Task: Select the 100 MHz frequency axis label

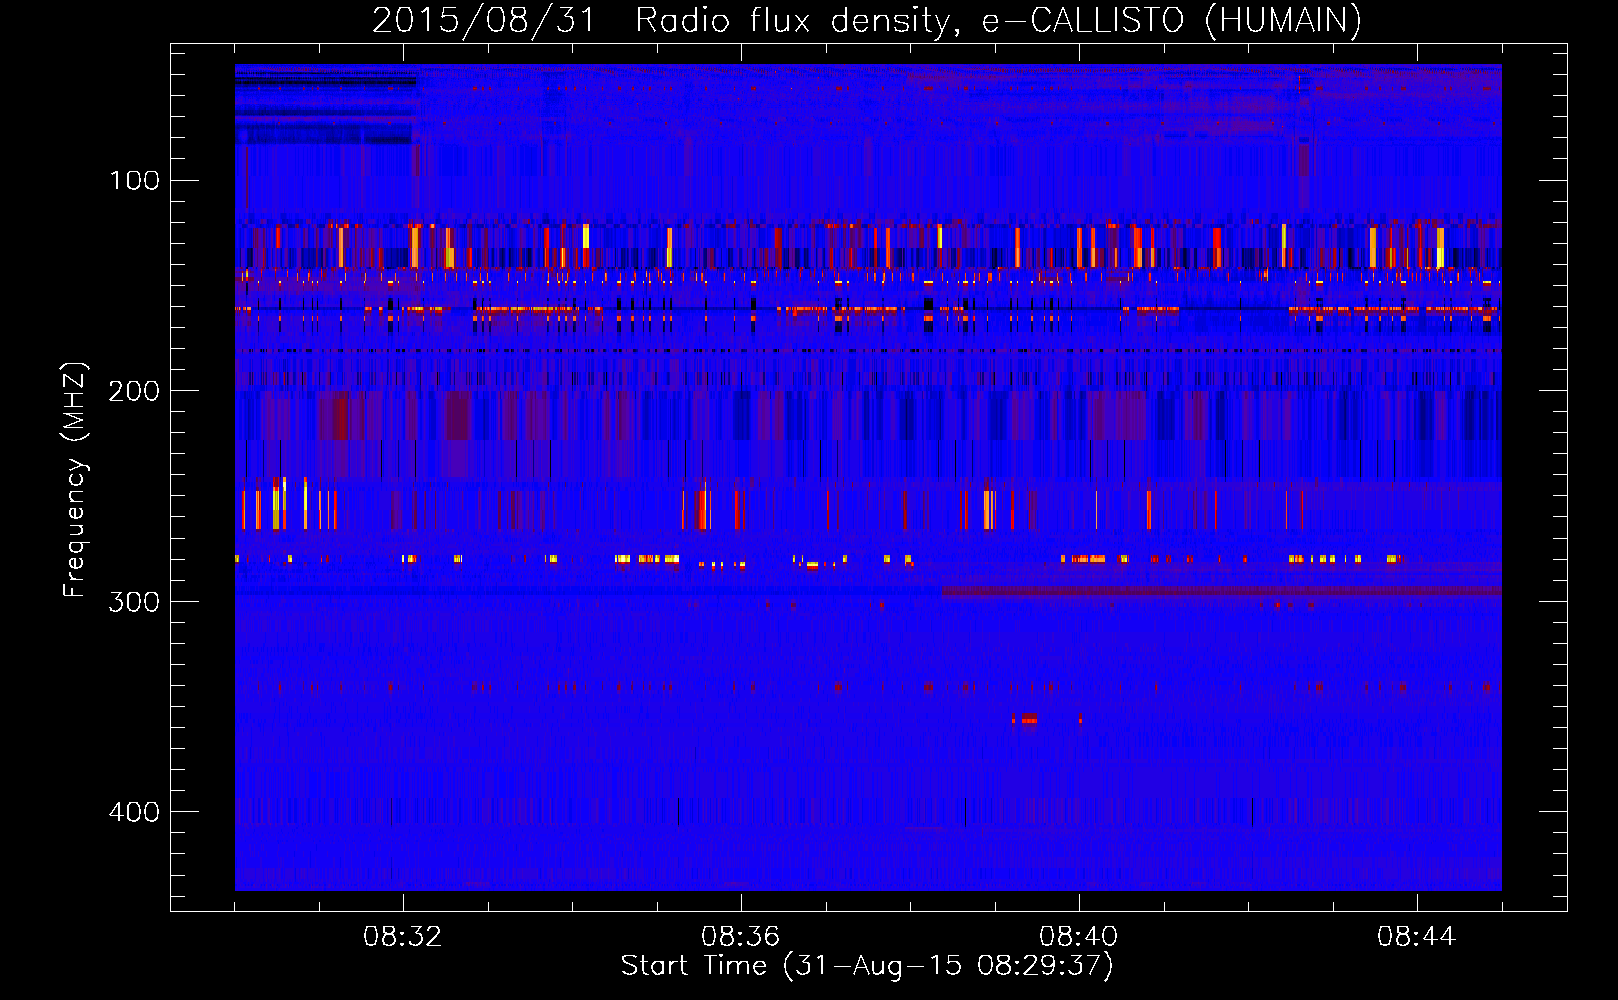Action: pyautogui.click(x=134, y=180)
